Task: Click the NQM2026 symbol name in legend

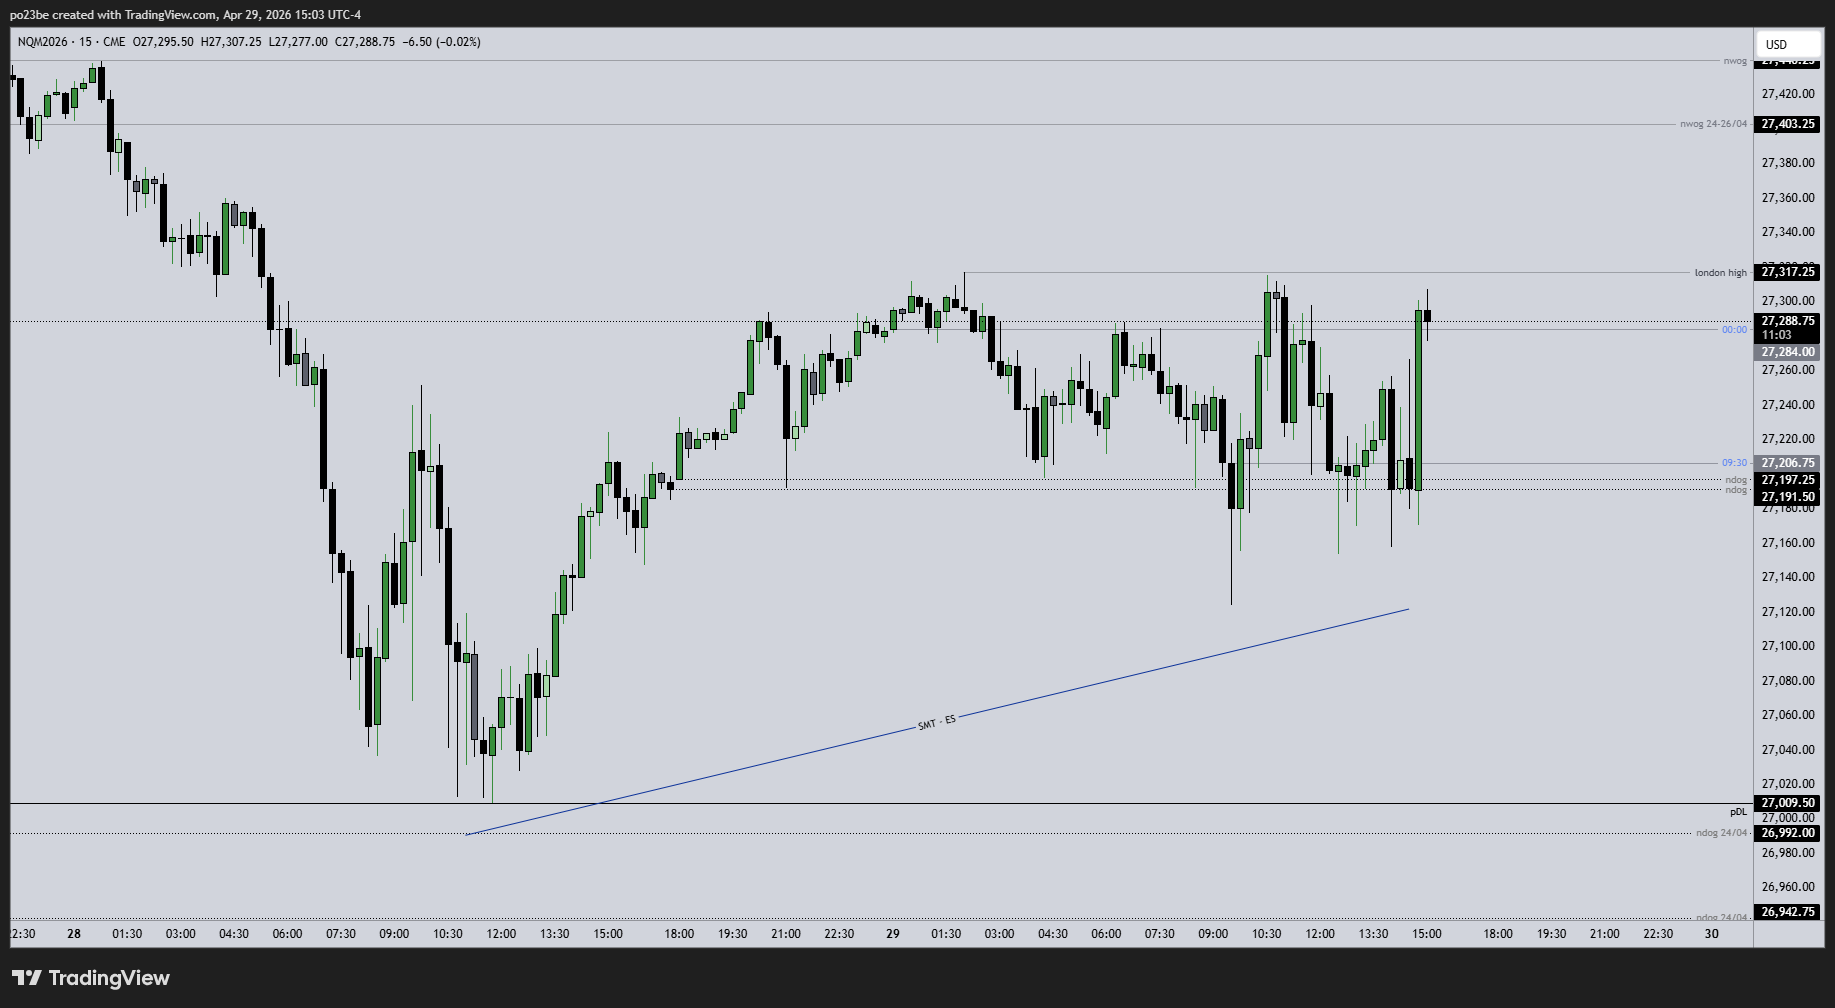Action: [x=44, y=42]
